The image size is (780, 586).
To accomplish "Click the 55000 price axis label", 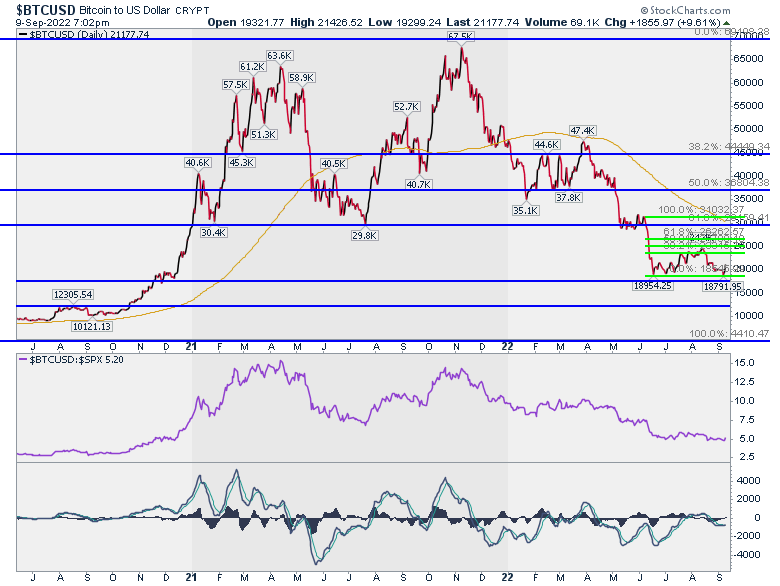I will coord(749,105).
